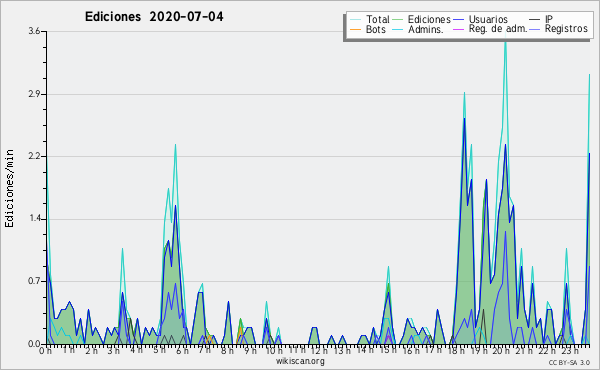This screenshot has width=600, height=370.
Task: Click the '0 h' x-axis label
Action: pos(46,350)
